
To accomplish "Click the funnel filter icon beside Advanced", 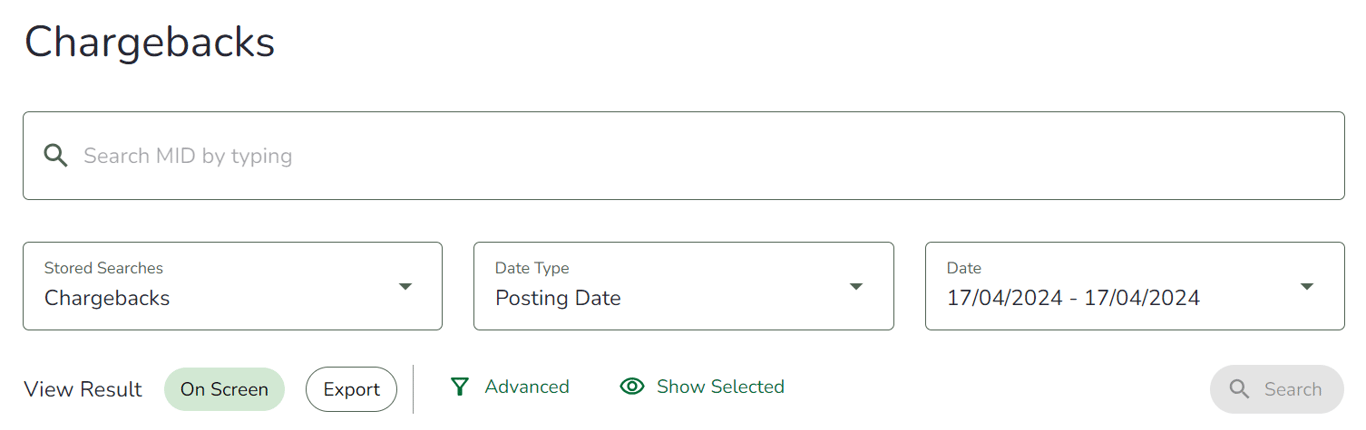I will click(x=459, y=387).
